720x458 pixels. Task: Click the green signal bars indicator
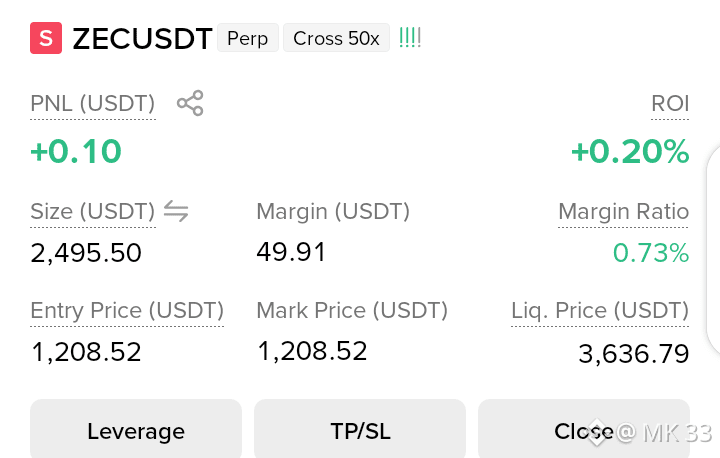click(410, 38)
